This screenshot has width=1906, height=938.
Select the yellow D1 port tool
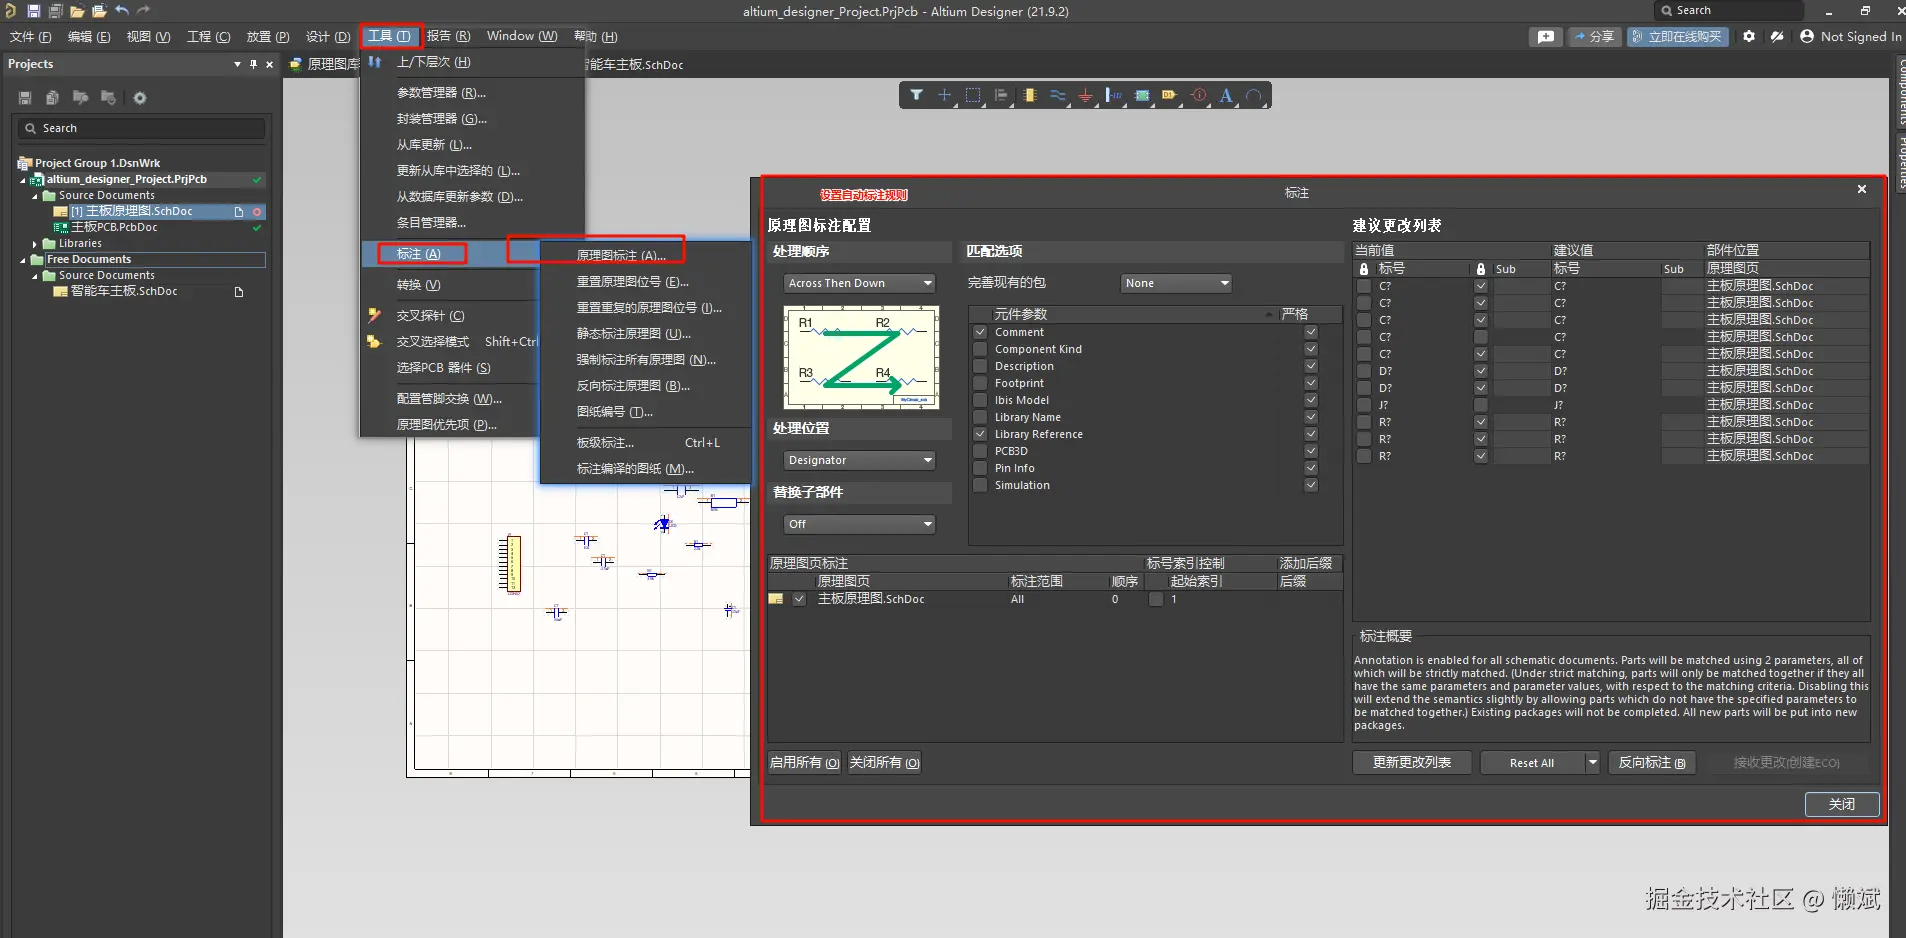(x=1169, y=95)
